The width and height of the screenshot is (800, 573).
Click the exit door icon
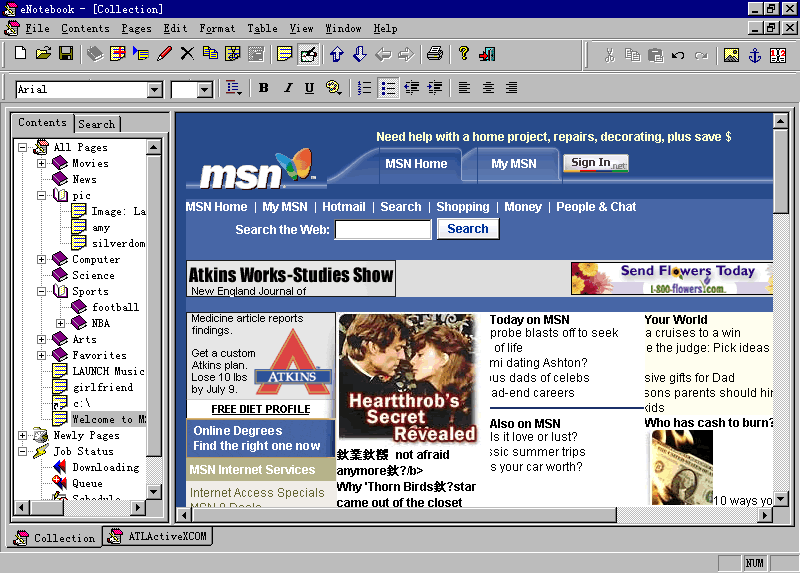(x=487, y=54)
